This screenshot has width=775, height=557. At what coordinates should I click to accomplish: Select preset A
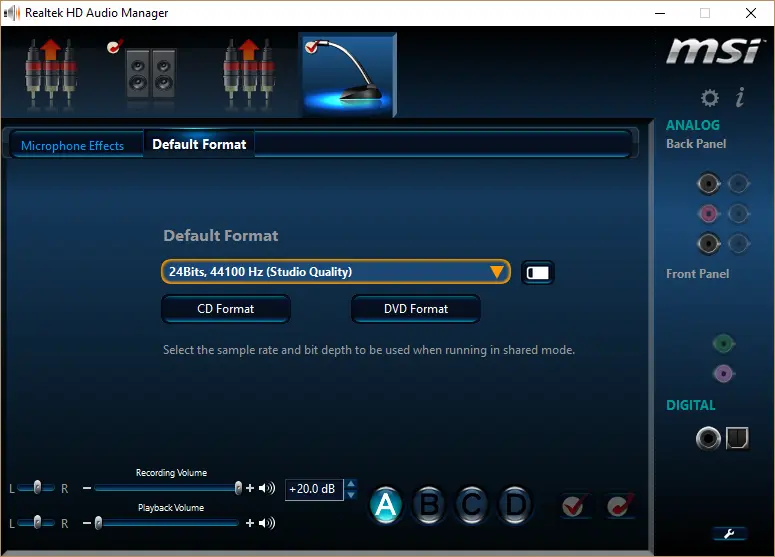pos(386,505)
